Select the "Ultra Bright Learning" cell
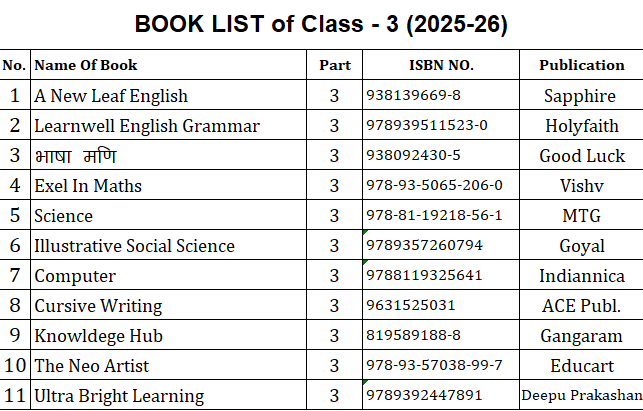This screenshot has height=411, width=643. [x=119, y=396]
